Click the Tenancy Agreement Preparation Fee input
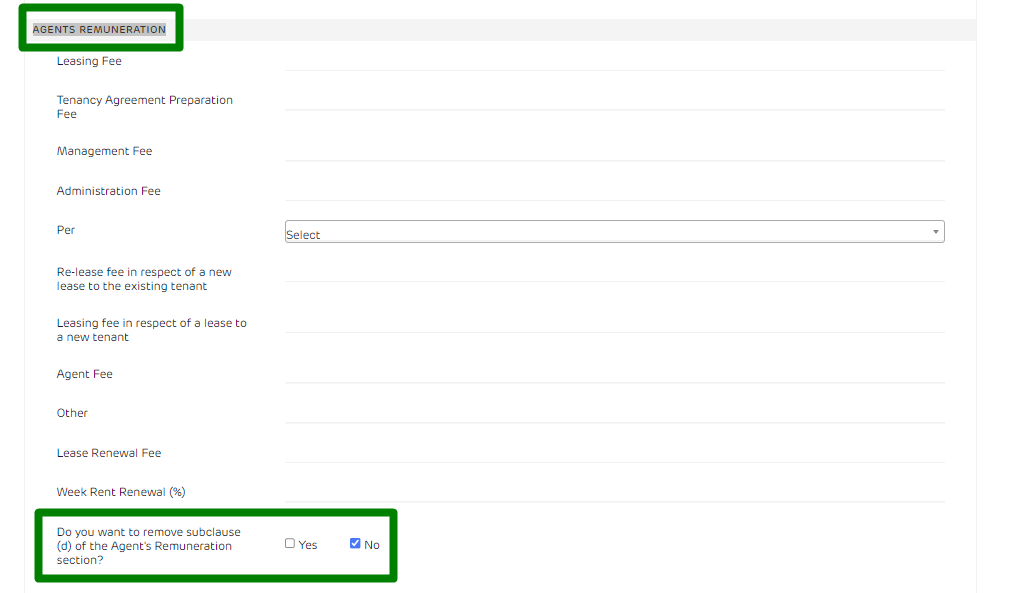The image size is (1020, 593). [615, 101]
